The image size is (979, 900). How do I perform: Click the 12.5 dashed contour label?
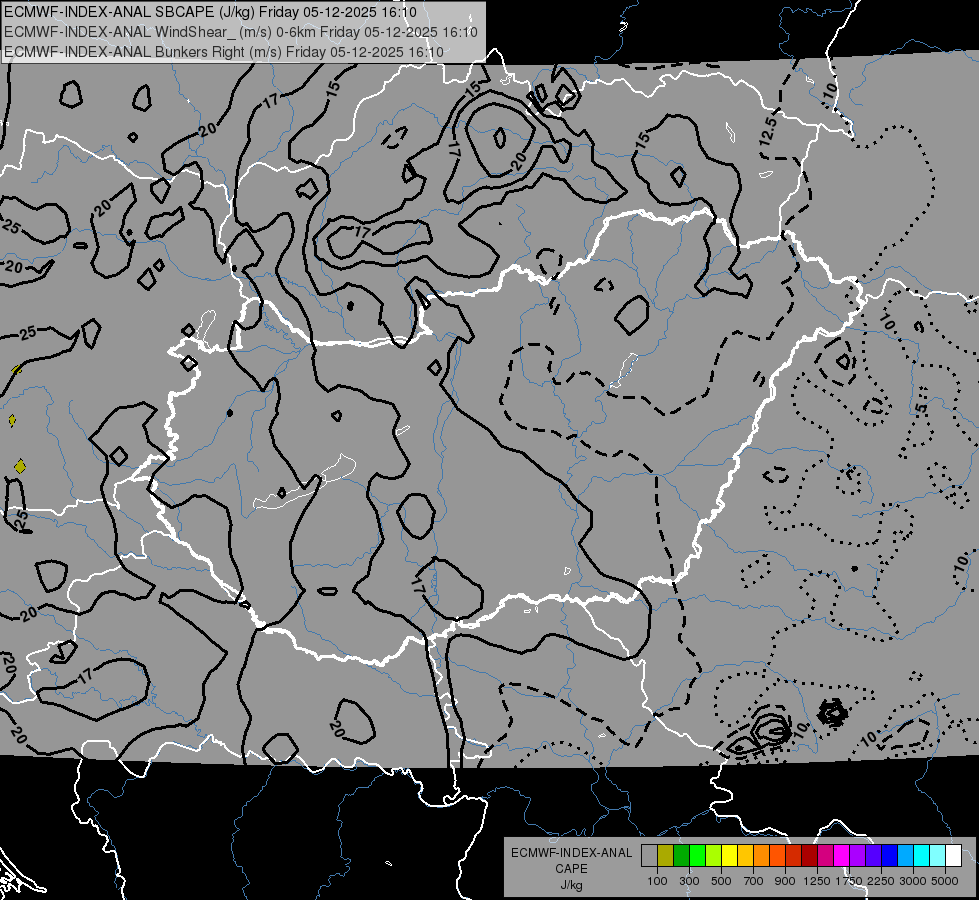tap(769, 131)
